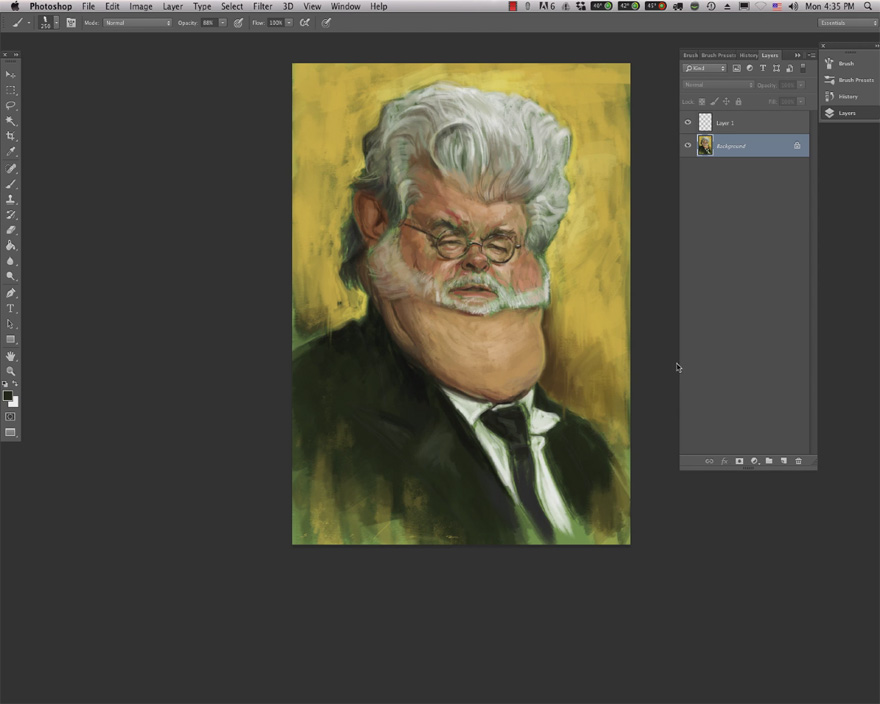The width and height of the screenshot is (880, 704).
Task: Open the Layers panel flyout menu
Action: [x=812, y=55]
